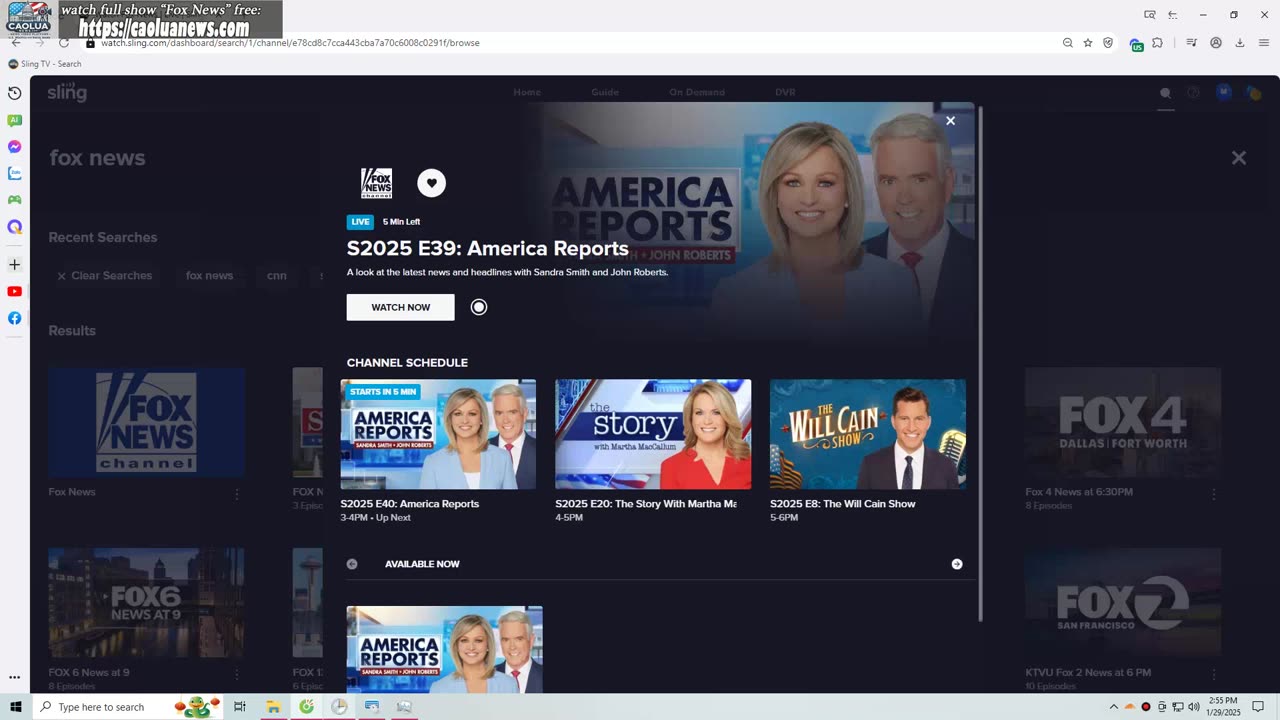The width and height of the screenshot is (1280, 720).
Task: Switch to the On Demand tab
Action: click(x=697, y=92)
